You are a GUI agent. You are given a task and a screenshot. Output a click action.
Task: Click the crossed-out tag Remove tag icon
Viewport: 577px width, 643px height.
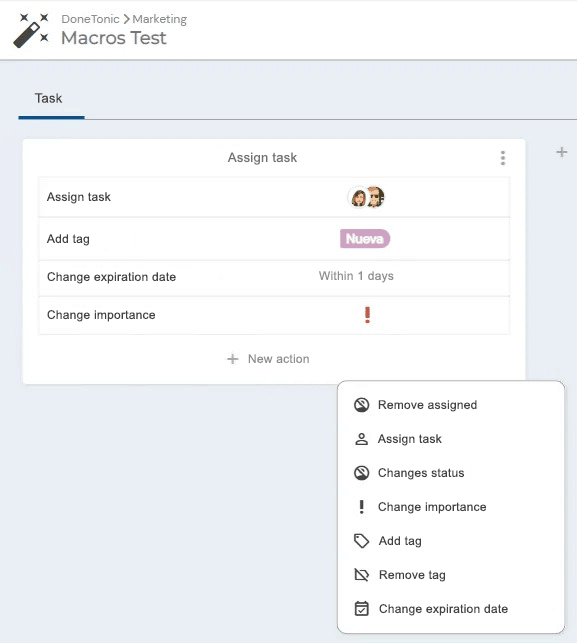[x=361, y=575]
